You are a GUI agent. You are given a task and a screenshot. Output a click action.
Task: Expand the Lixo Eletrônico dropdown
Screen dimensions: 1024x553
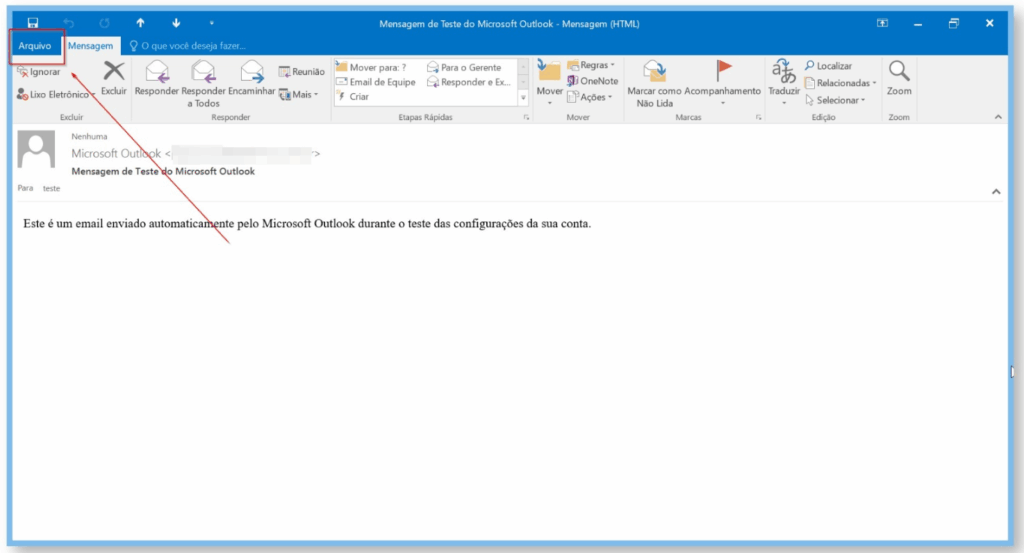[56, 94]
